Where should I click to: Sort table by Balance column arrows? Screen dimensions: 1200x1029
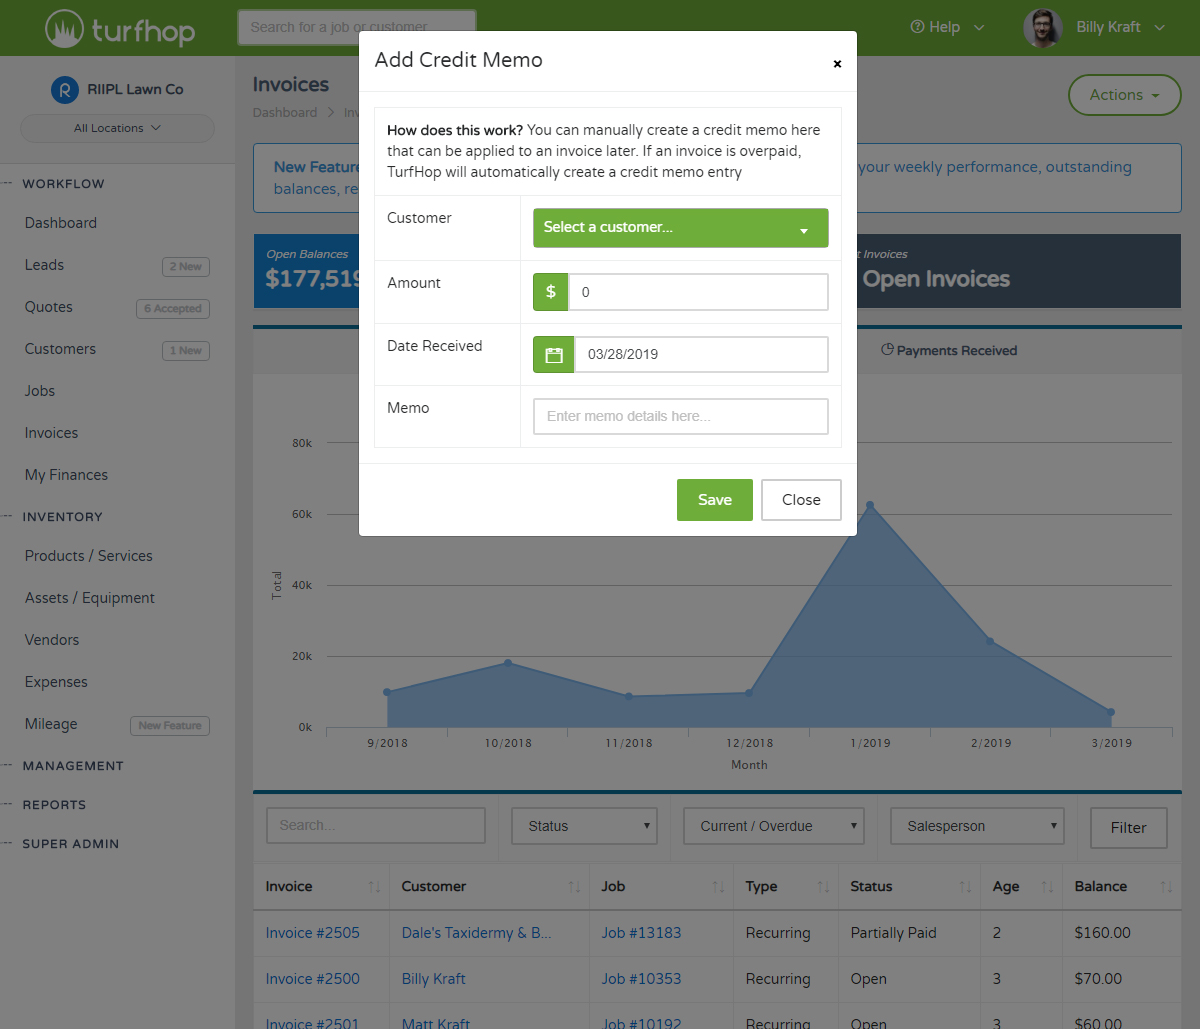point(1166,887)
